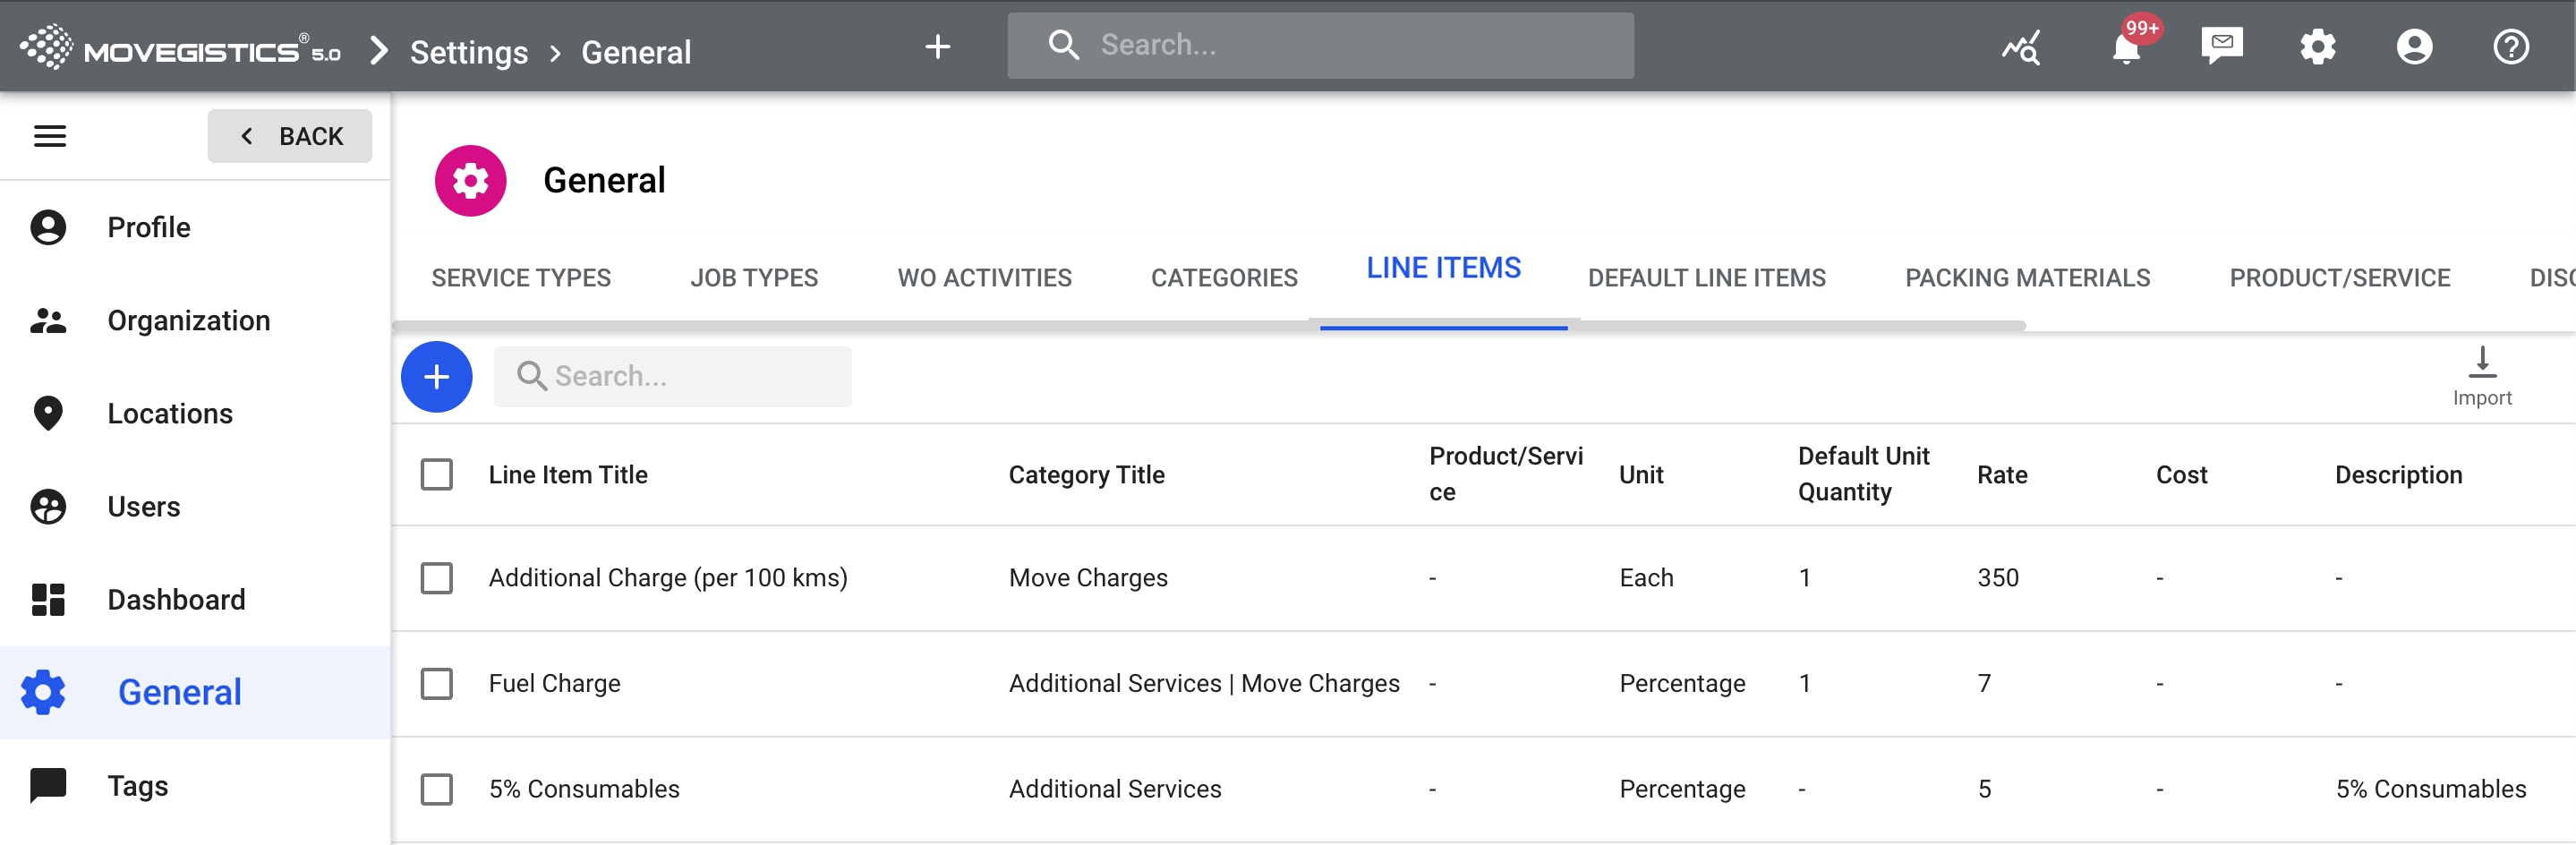
Task: Check the Fuel Charge row checkbox
Action: (436, 684)
